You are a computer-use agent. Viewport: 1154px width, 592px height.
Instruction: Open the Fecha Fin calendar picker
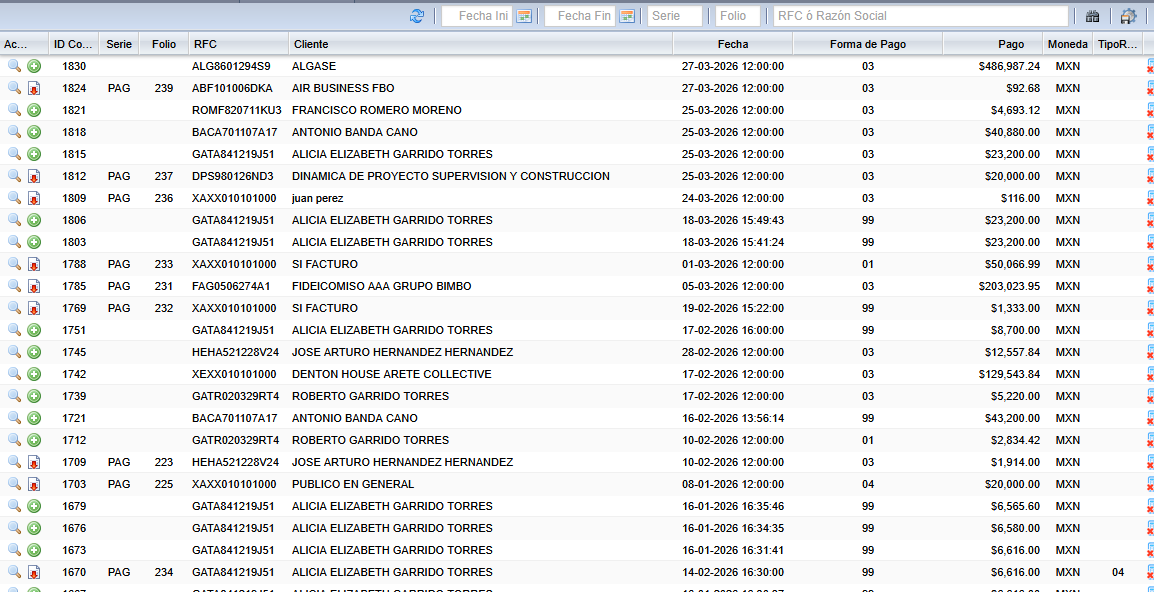tap(627, 16)
